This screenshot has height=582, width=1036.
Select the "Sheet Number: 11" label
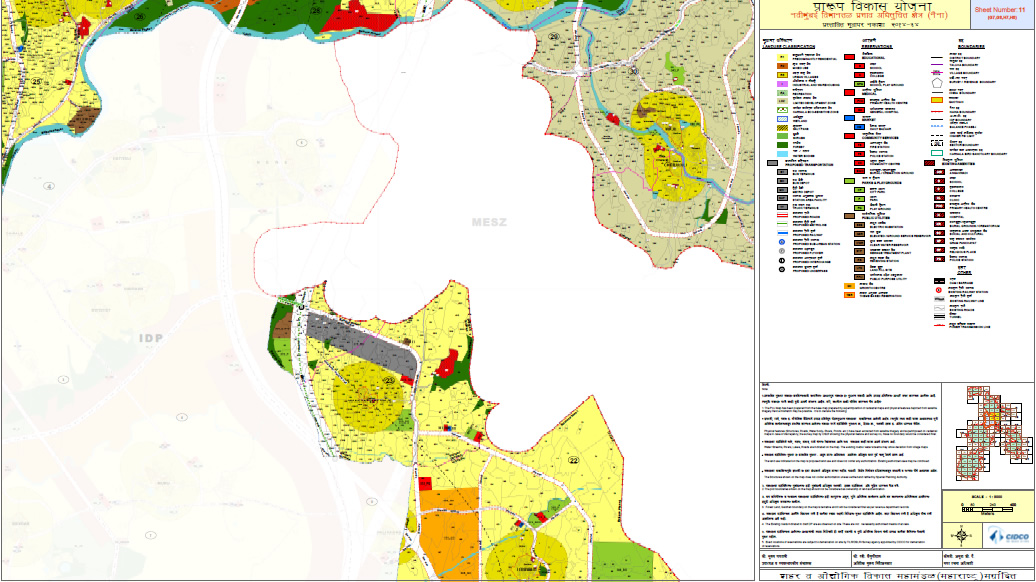pos(1000,10)
